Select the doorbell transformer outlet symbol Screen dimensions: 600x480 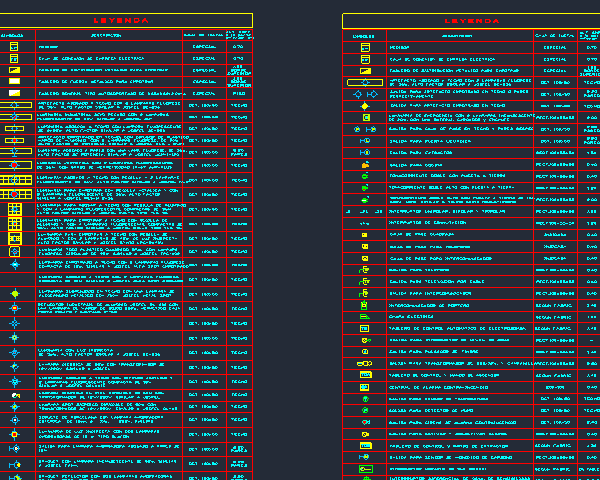coord(364,363)
